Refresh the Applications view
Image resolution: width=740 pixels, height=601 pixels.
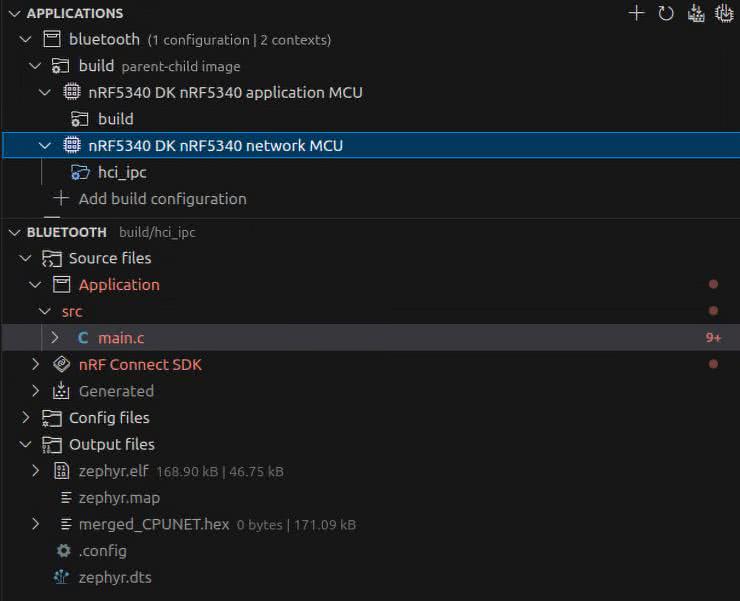(x=666, y=13)
